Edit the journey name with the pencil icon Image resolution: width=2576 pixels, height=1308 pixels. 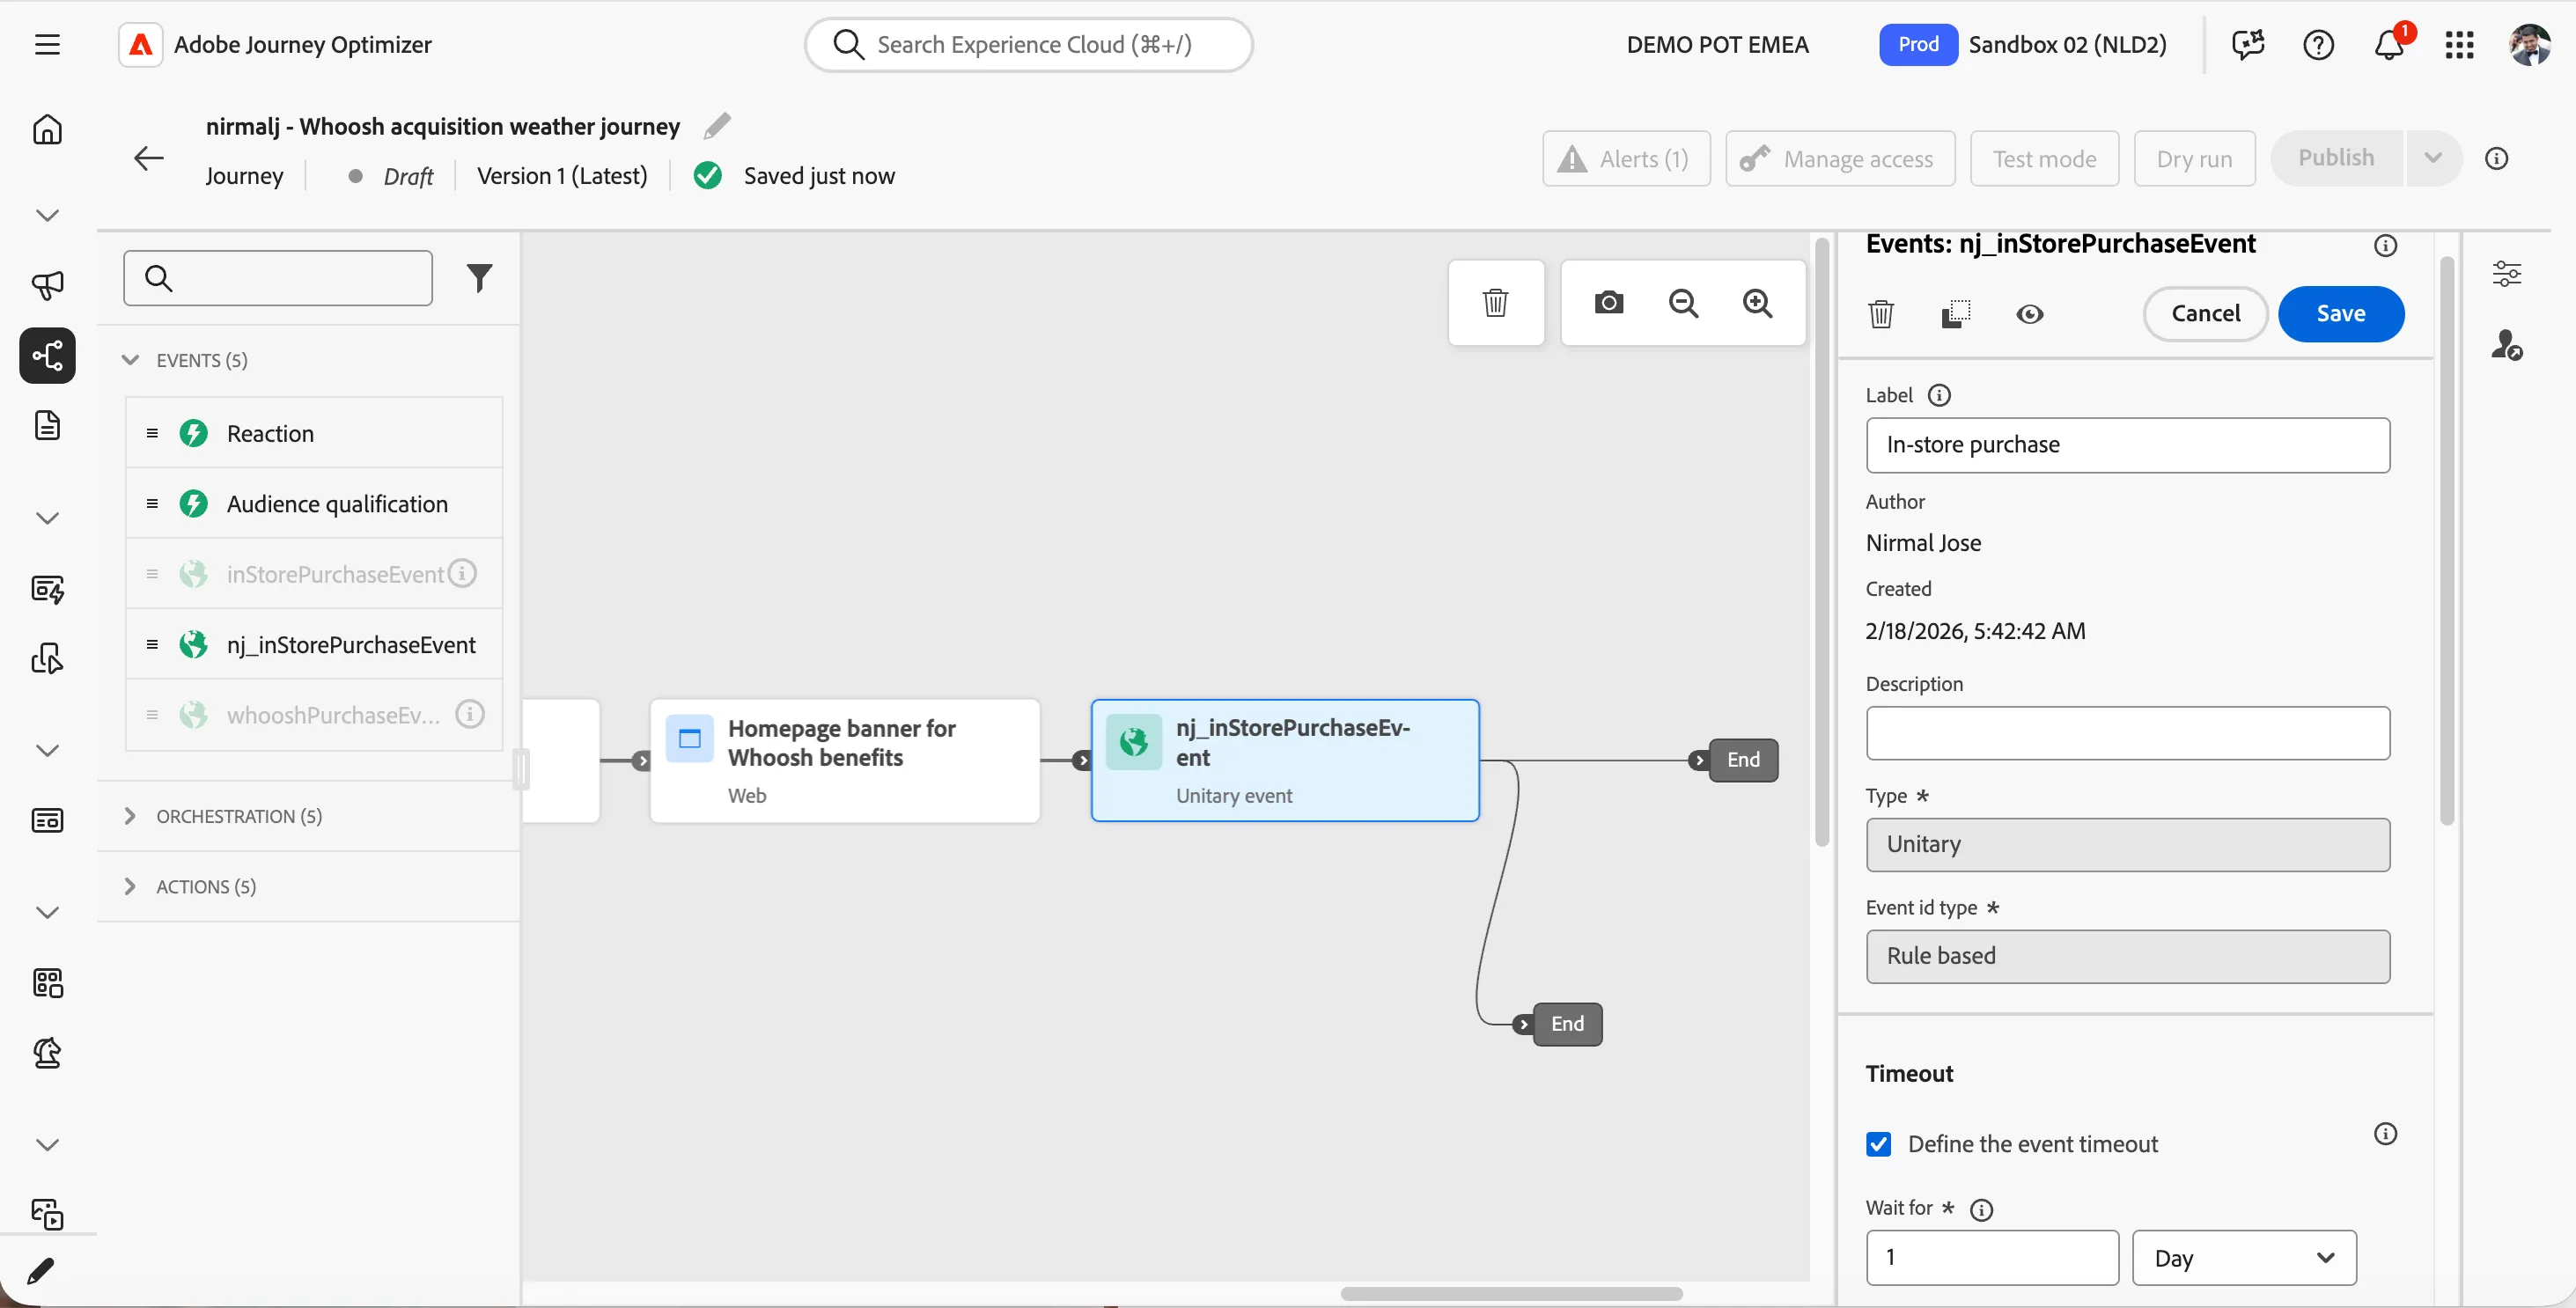(x=717, y=126)
